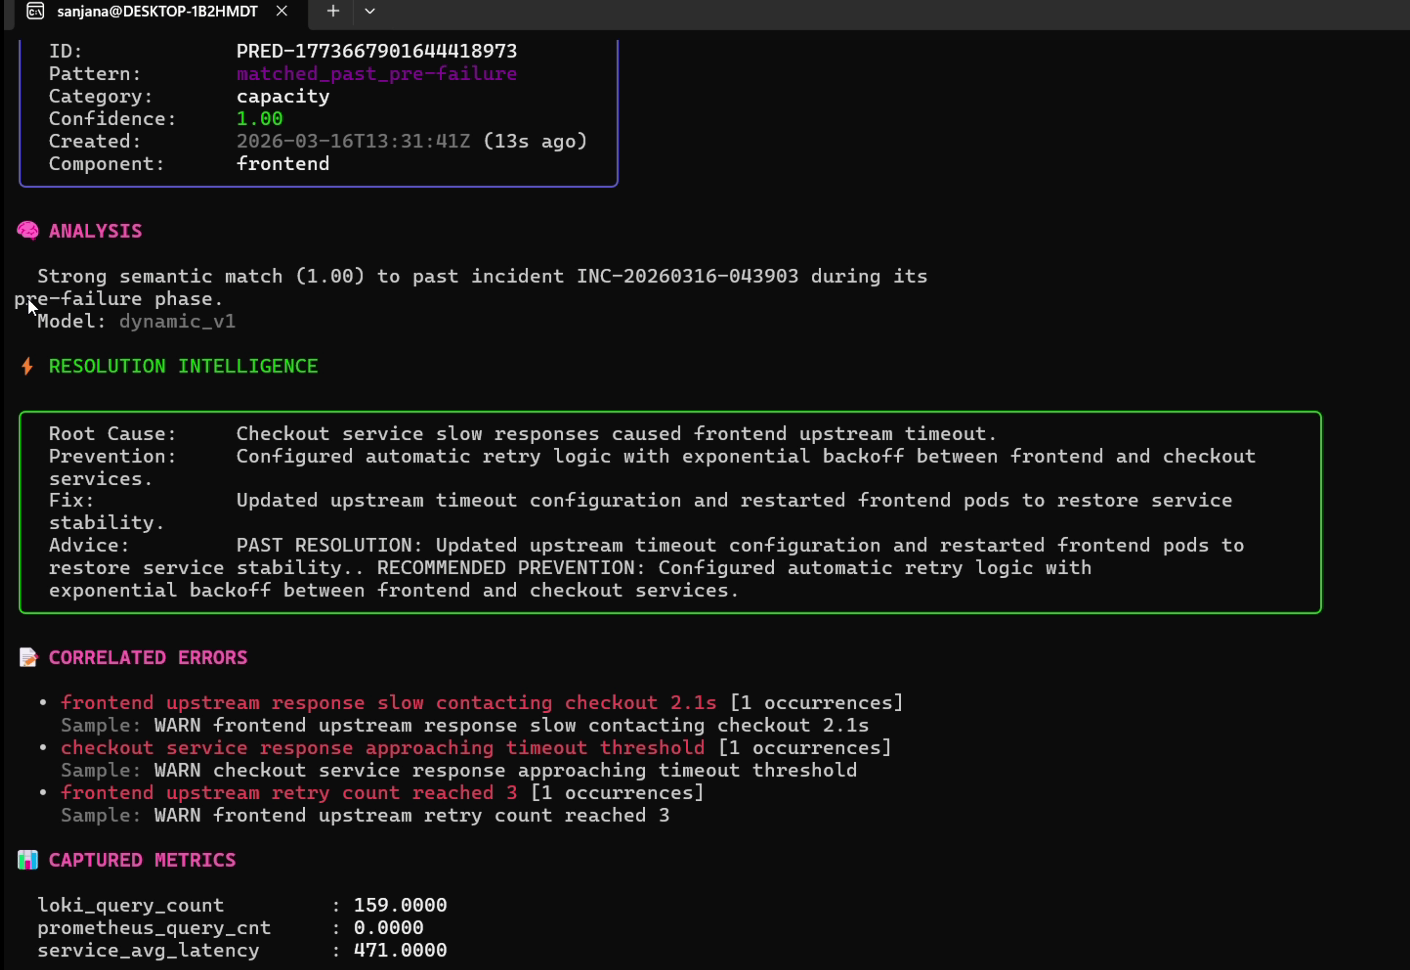Open the terminal profiles dropdown chevron
1410x970 pixels.
pyautogui.click(x=370, y=11)
